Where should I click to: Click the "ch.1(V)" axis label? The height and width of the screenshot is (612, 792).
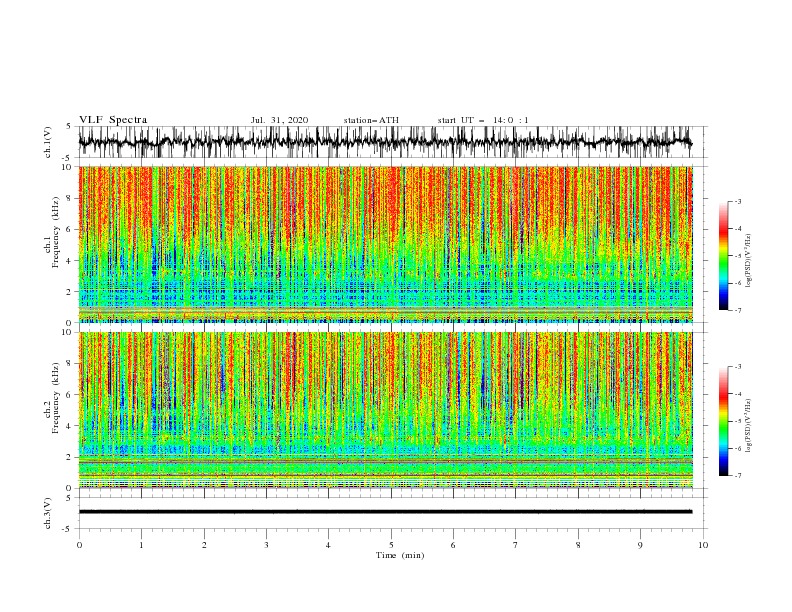tap(48, 142)
